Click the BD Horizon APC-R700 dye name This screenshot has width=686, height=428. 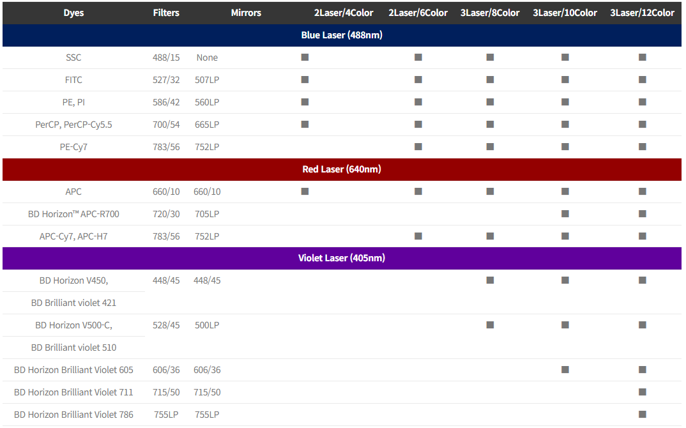74,214
